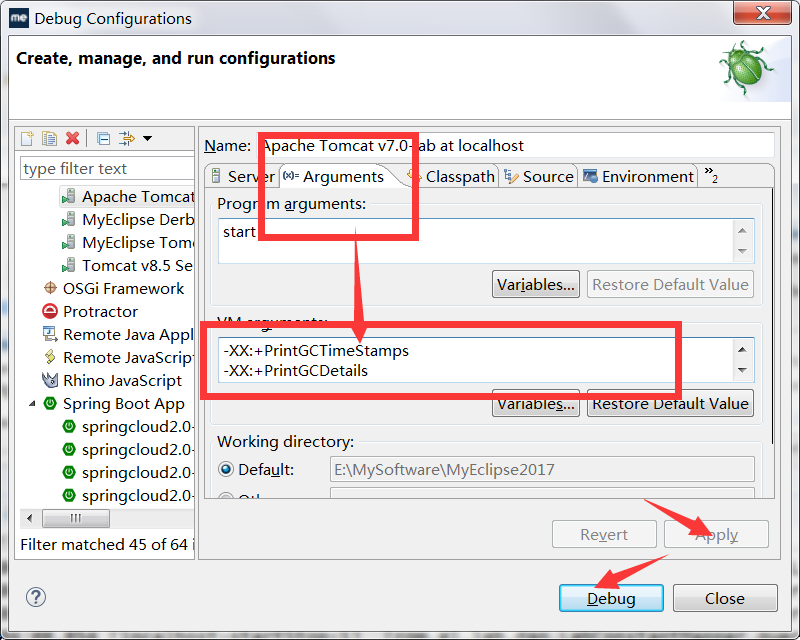Click the Remote Java Application icon

pyautogui.click(x=49, y=334)
